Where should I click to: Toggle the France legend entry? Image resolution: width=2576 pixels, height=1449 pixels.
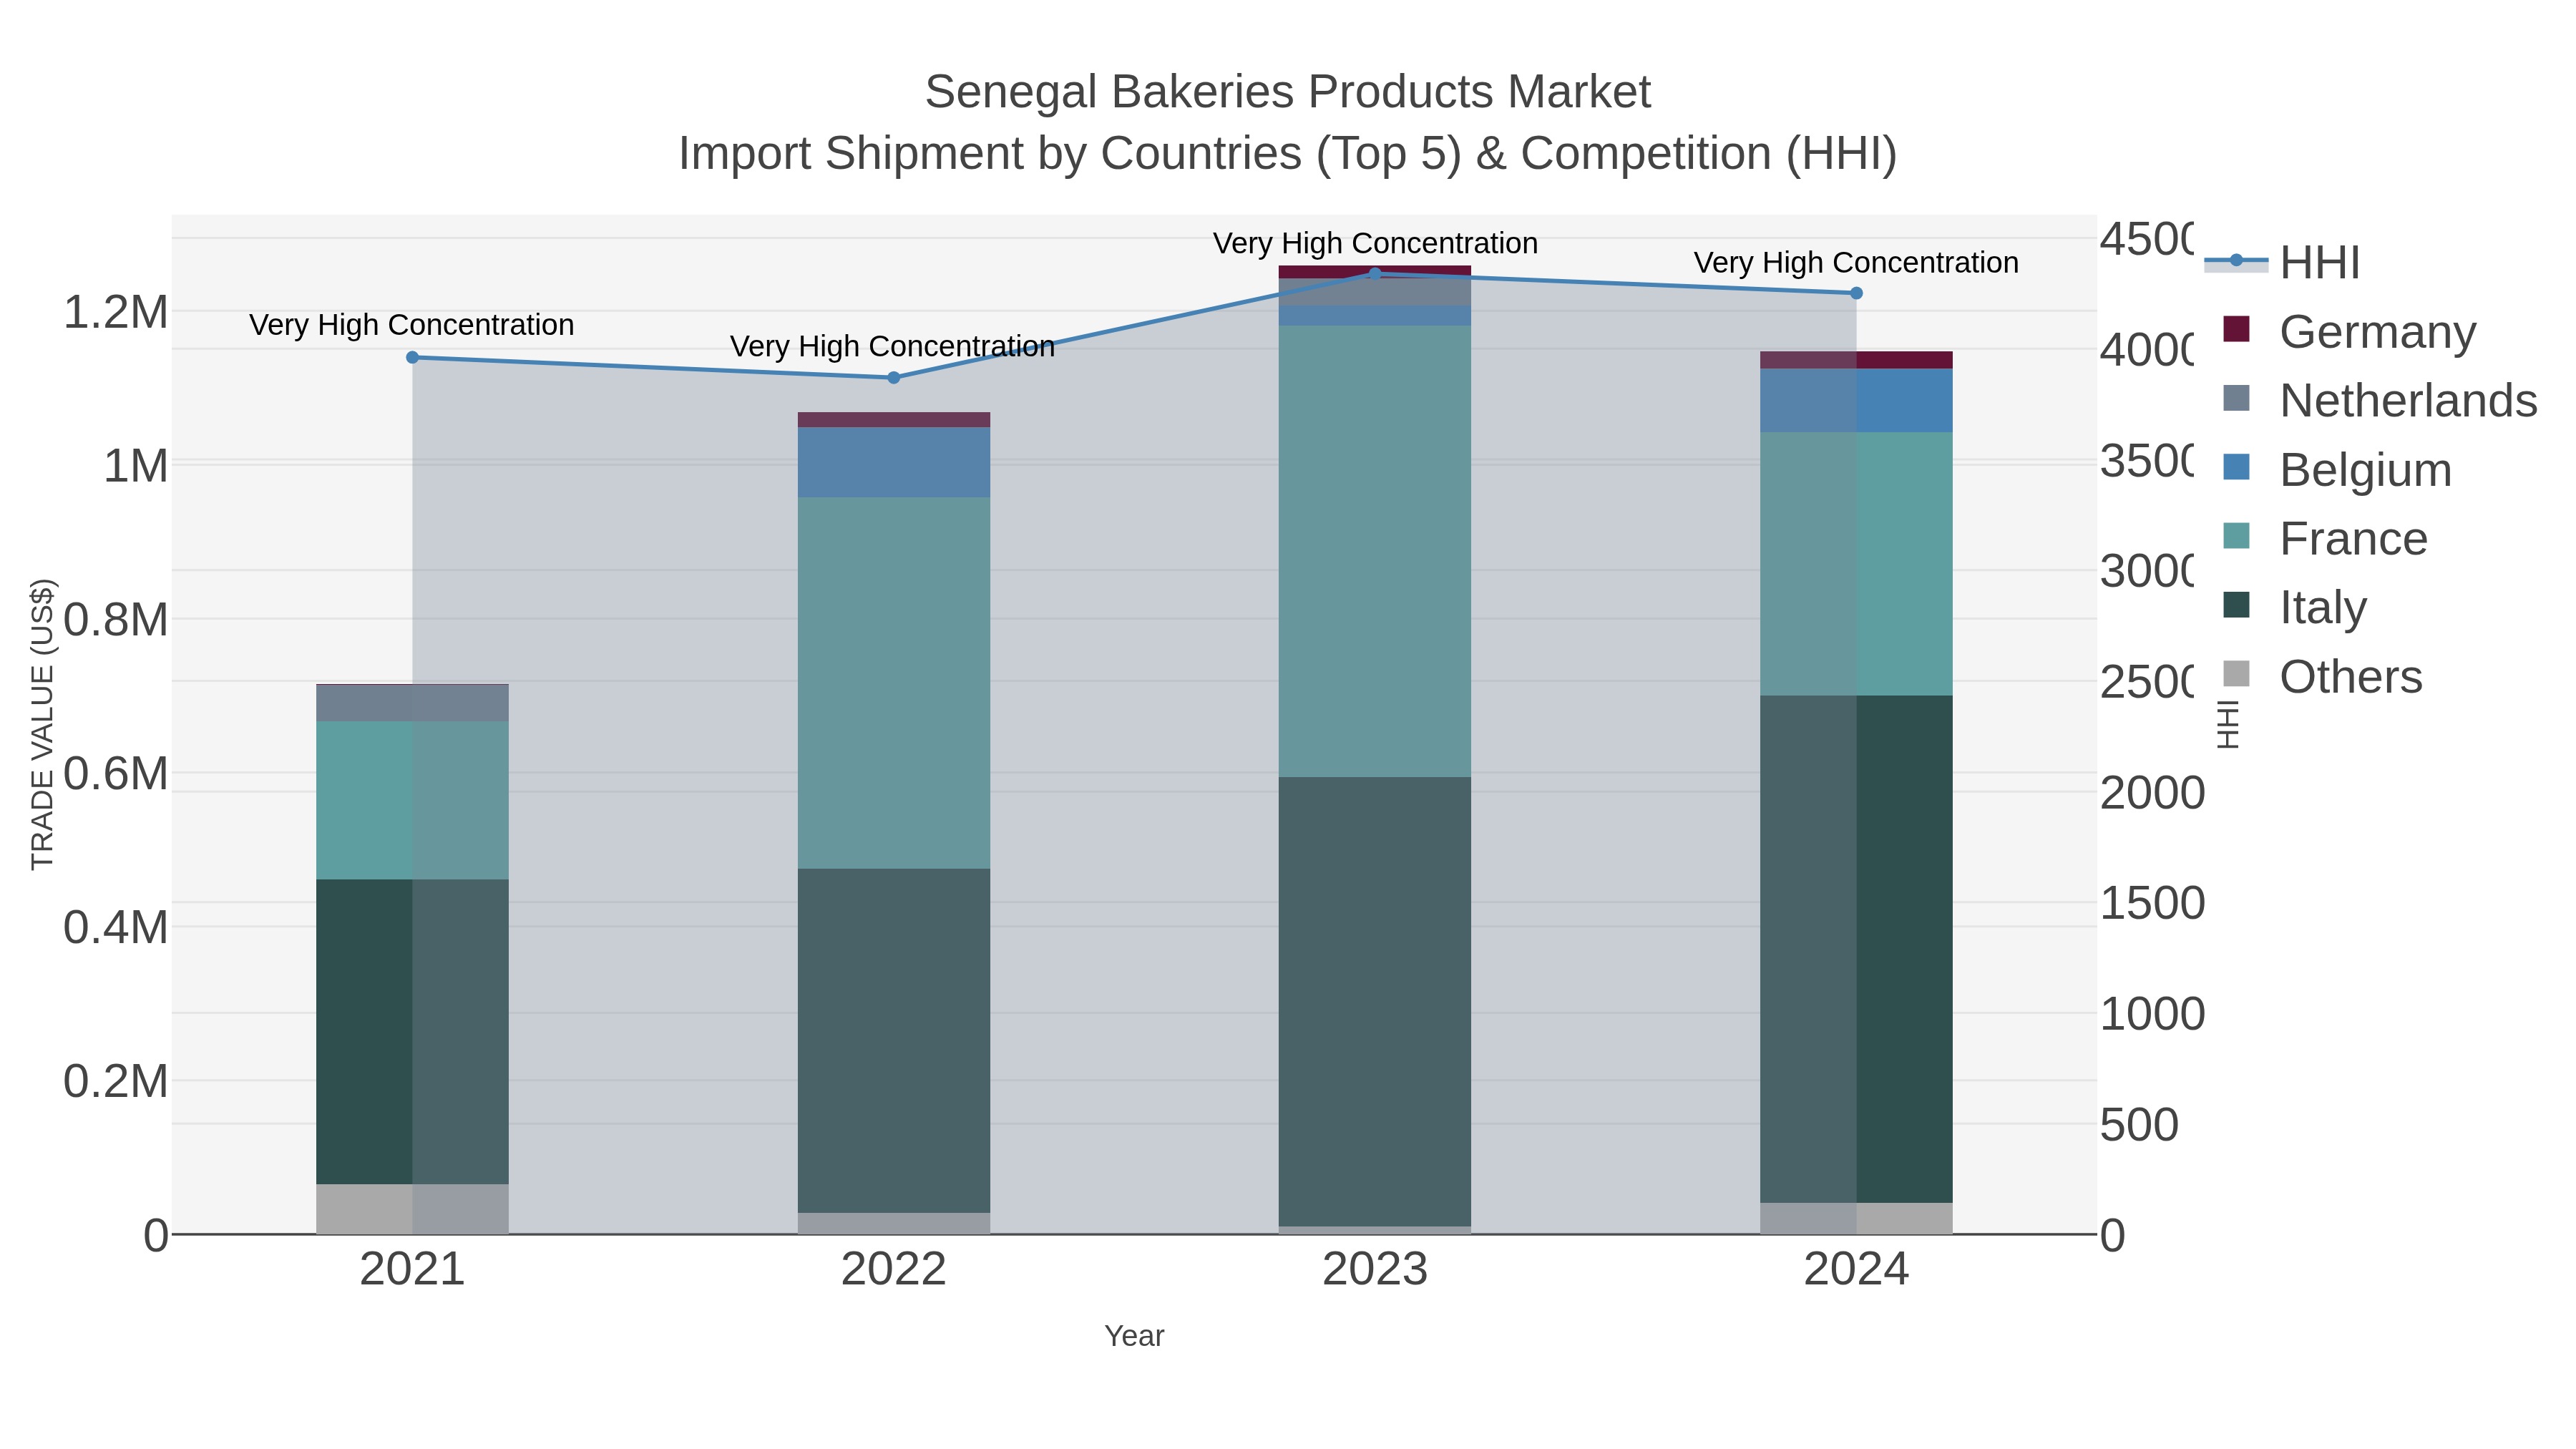2325,538
